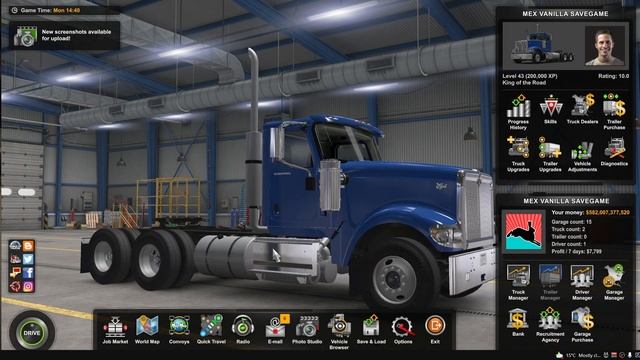Click the microphone icon in the system tray
640x360 pixels.
point(630,355)
